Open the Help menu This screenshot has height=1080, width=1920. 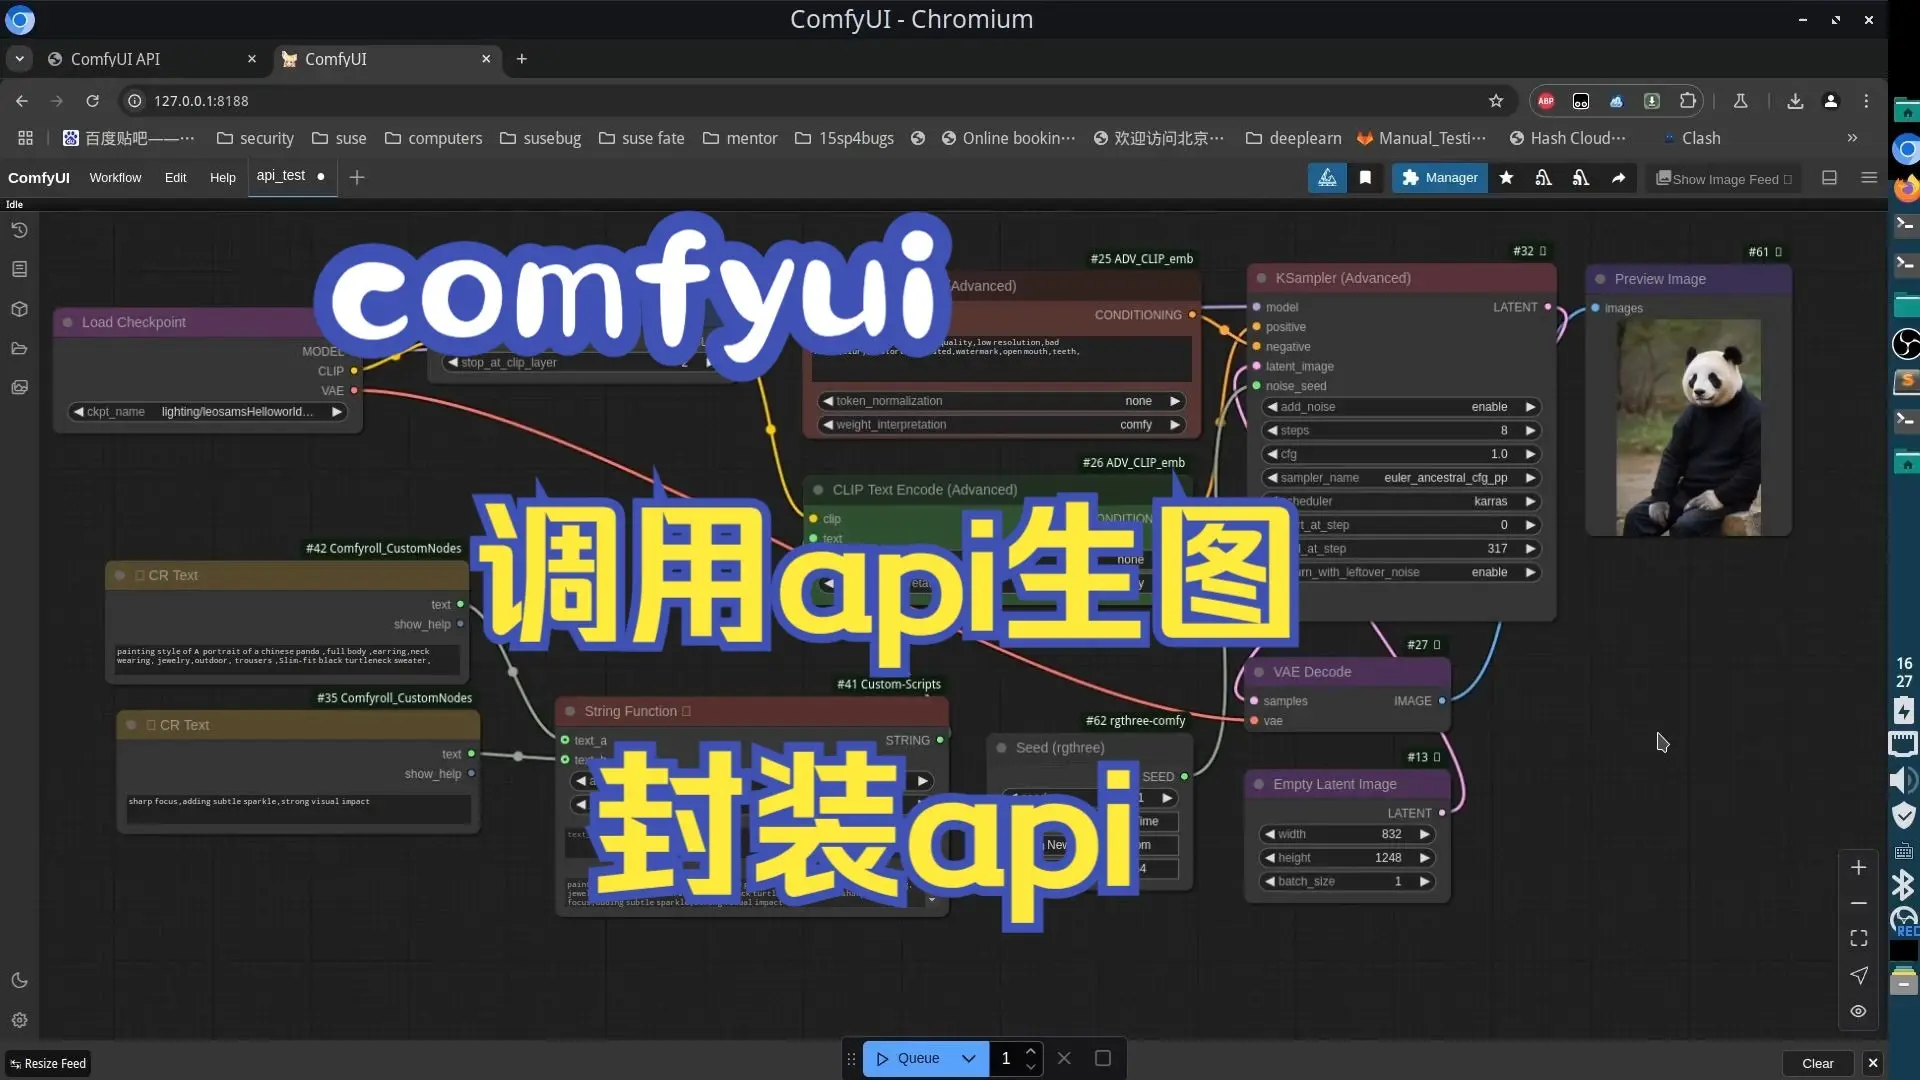pyautogui.click(x=222, y=178)
